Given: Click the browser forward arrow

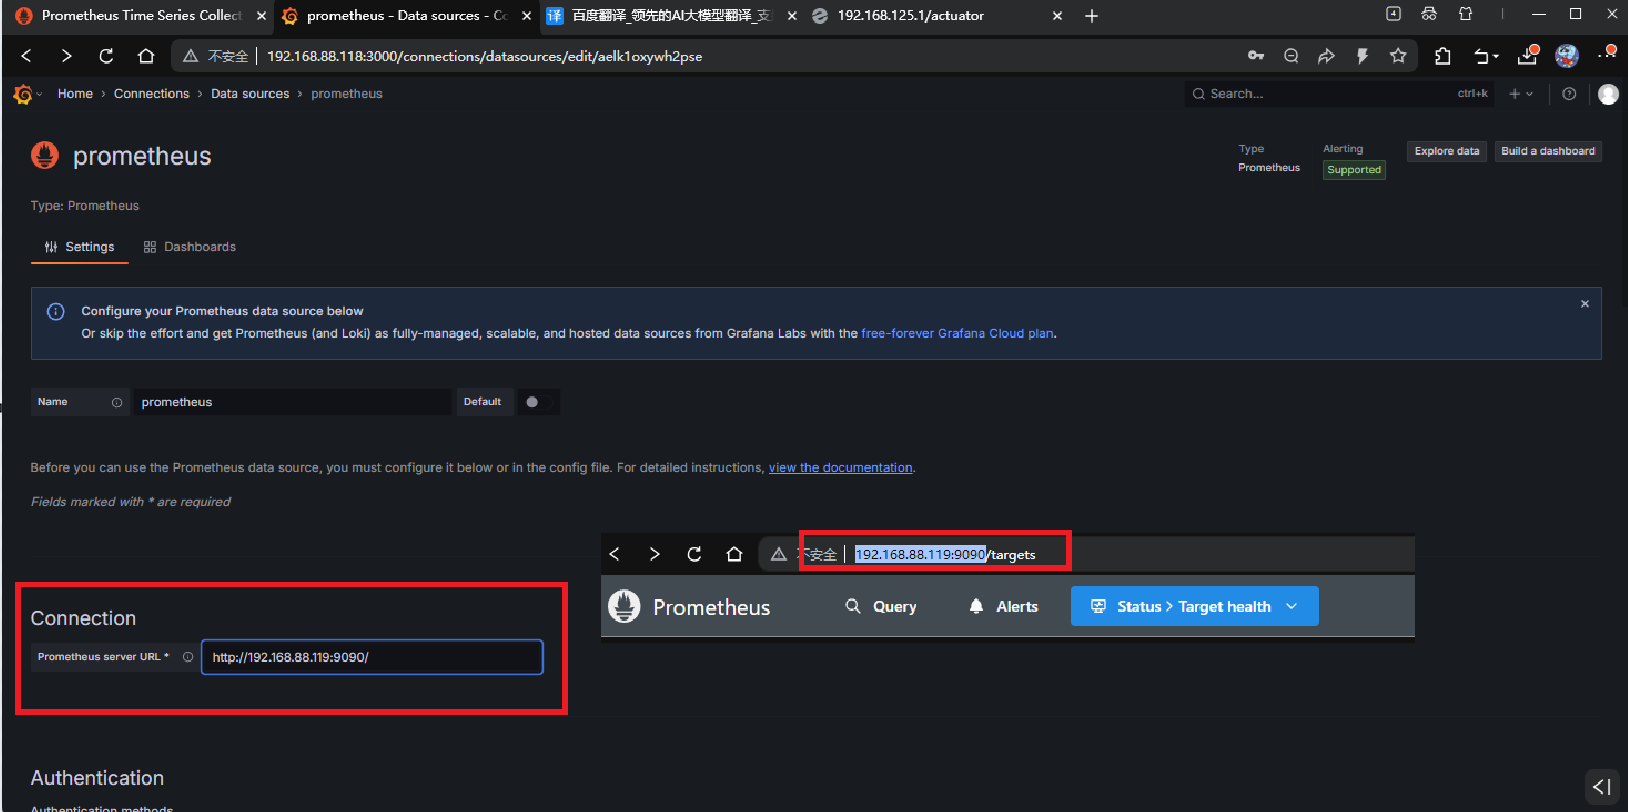Looking at the screenshot, I should coord(66,56).
